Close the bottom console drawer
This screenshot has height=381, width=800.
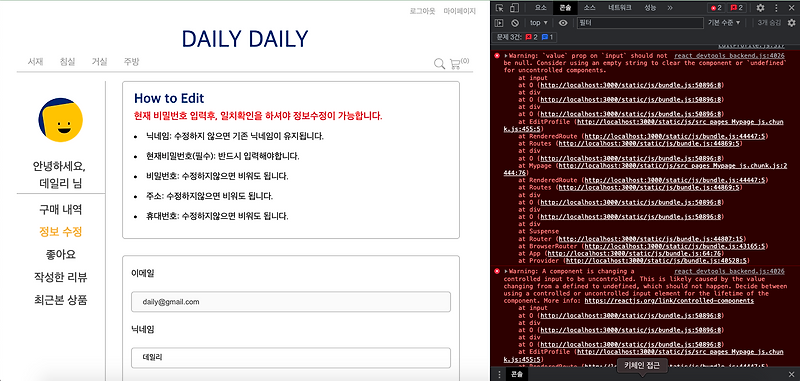click(x=791, y=374)
